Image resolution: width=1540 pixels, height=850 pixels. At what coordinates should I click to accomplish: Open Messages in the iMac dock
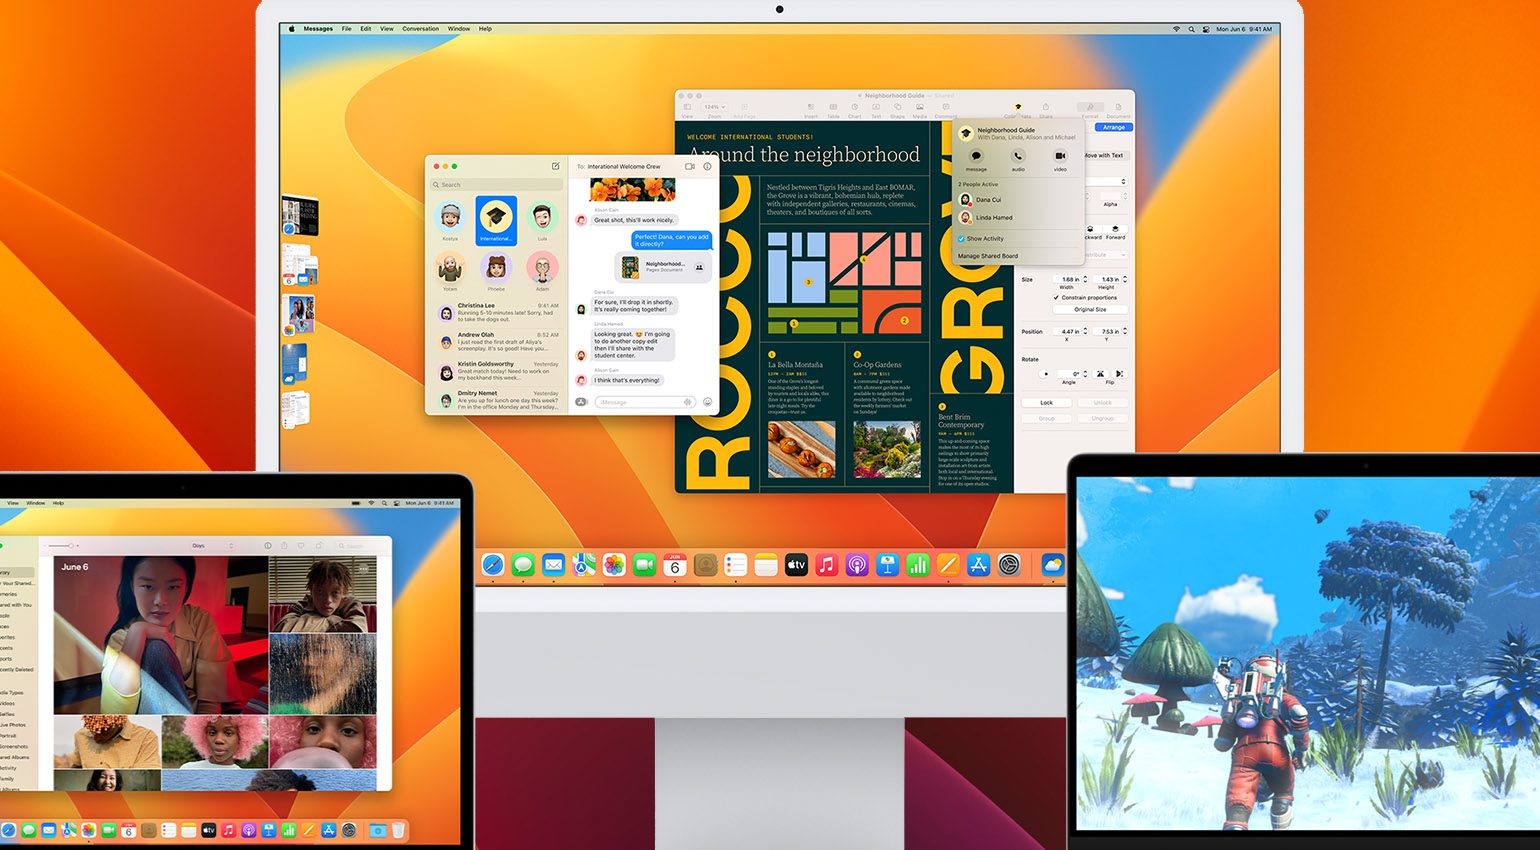(x=523, y=565)
